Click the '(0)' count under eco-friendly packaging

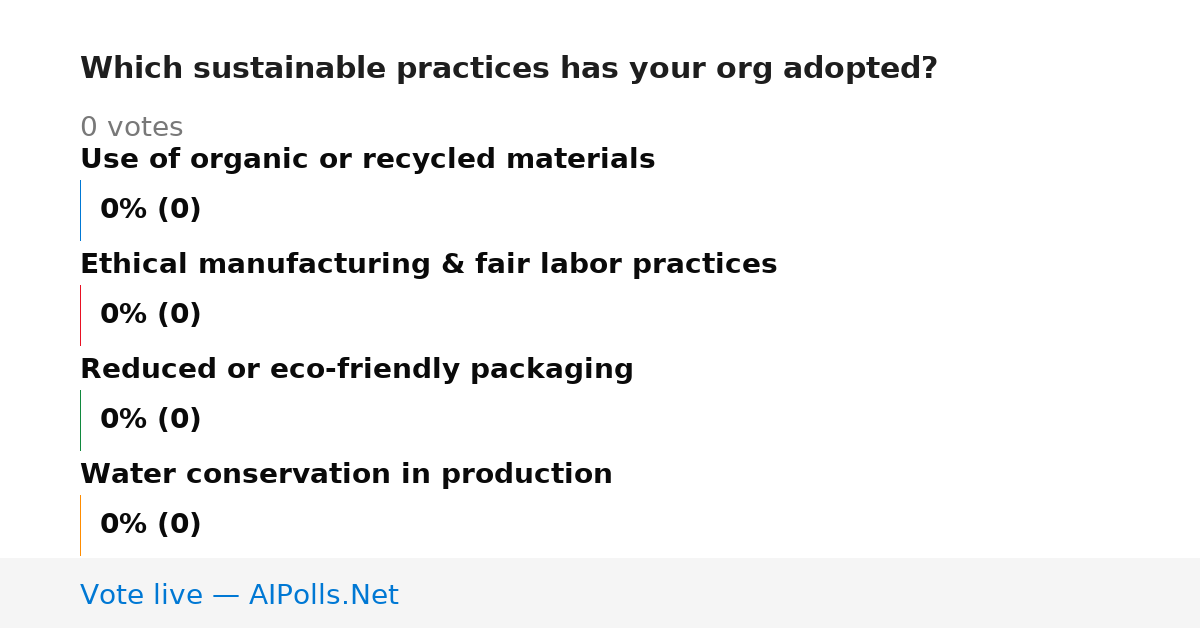pyautogui.click(x=179, y=420)
